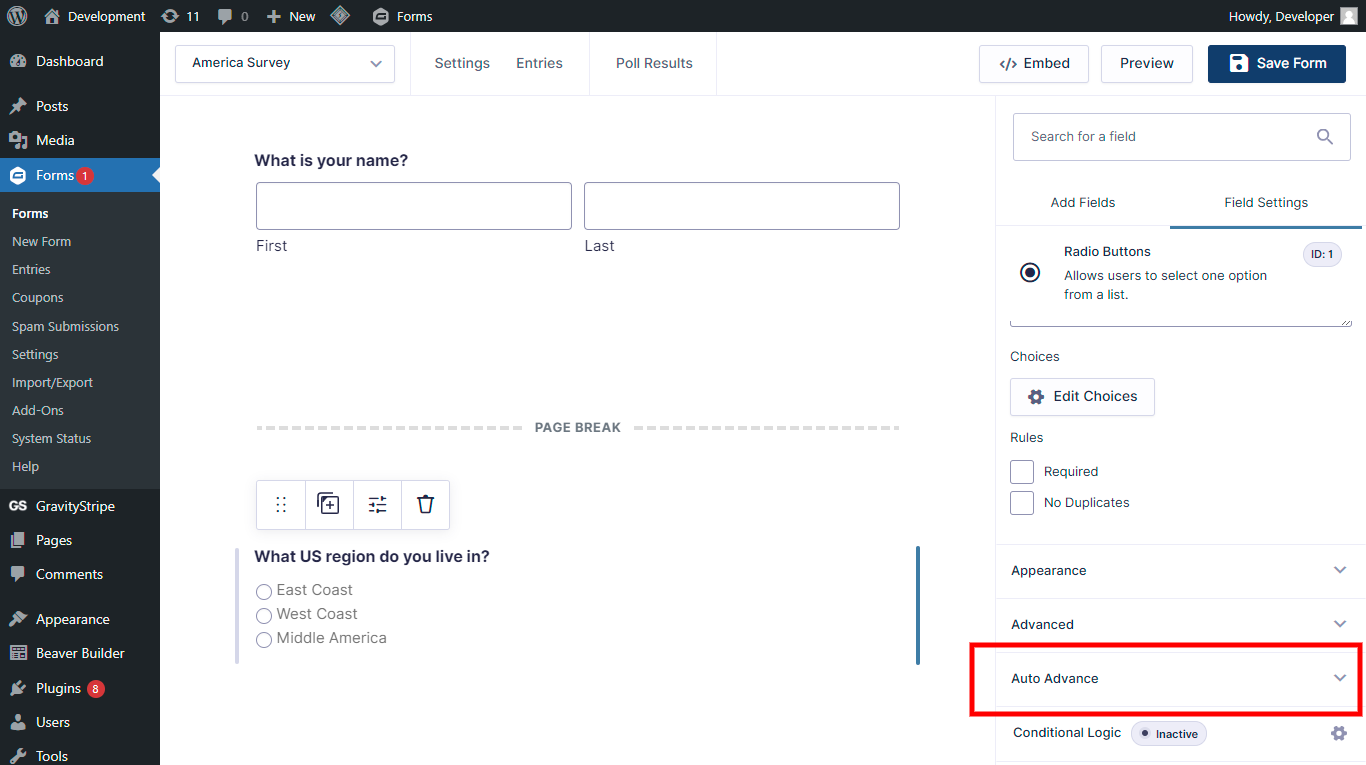The image size is (1366, 765).
Task: Click the Search for a field box
Action: tap(1182, 137)
